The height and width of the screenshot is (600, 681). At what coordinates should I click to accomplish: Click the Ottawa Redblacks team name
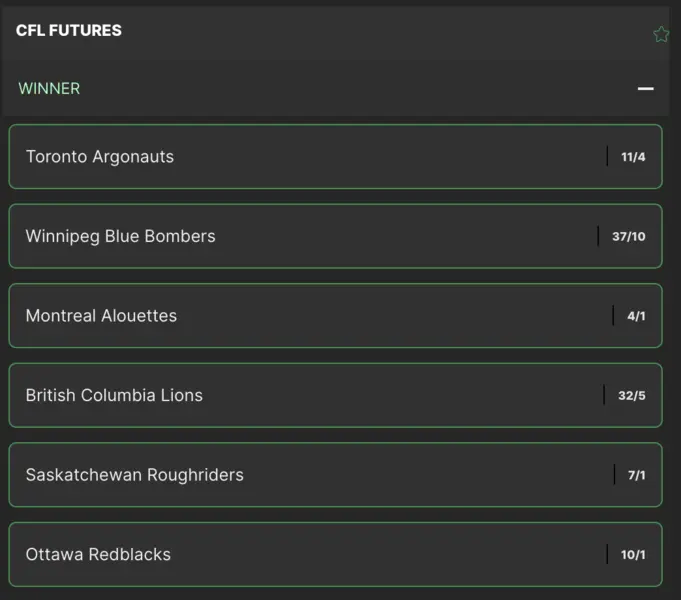tap(98, 554)
